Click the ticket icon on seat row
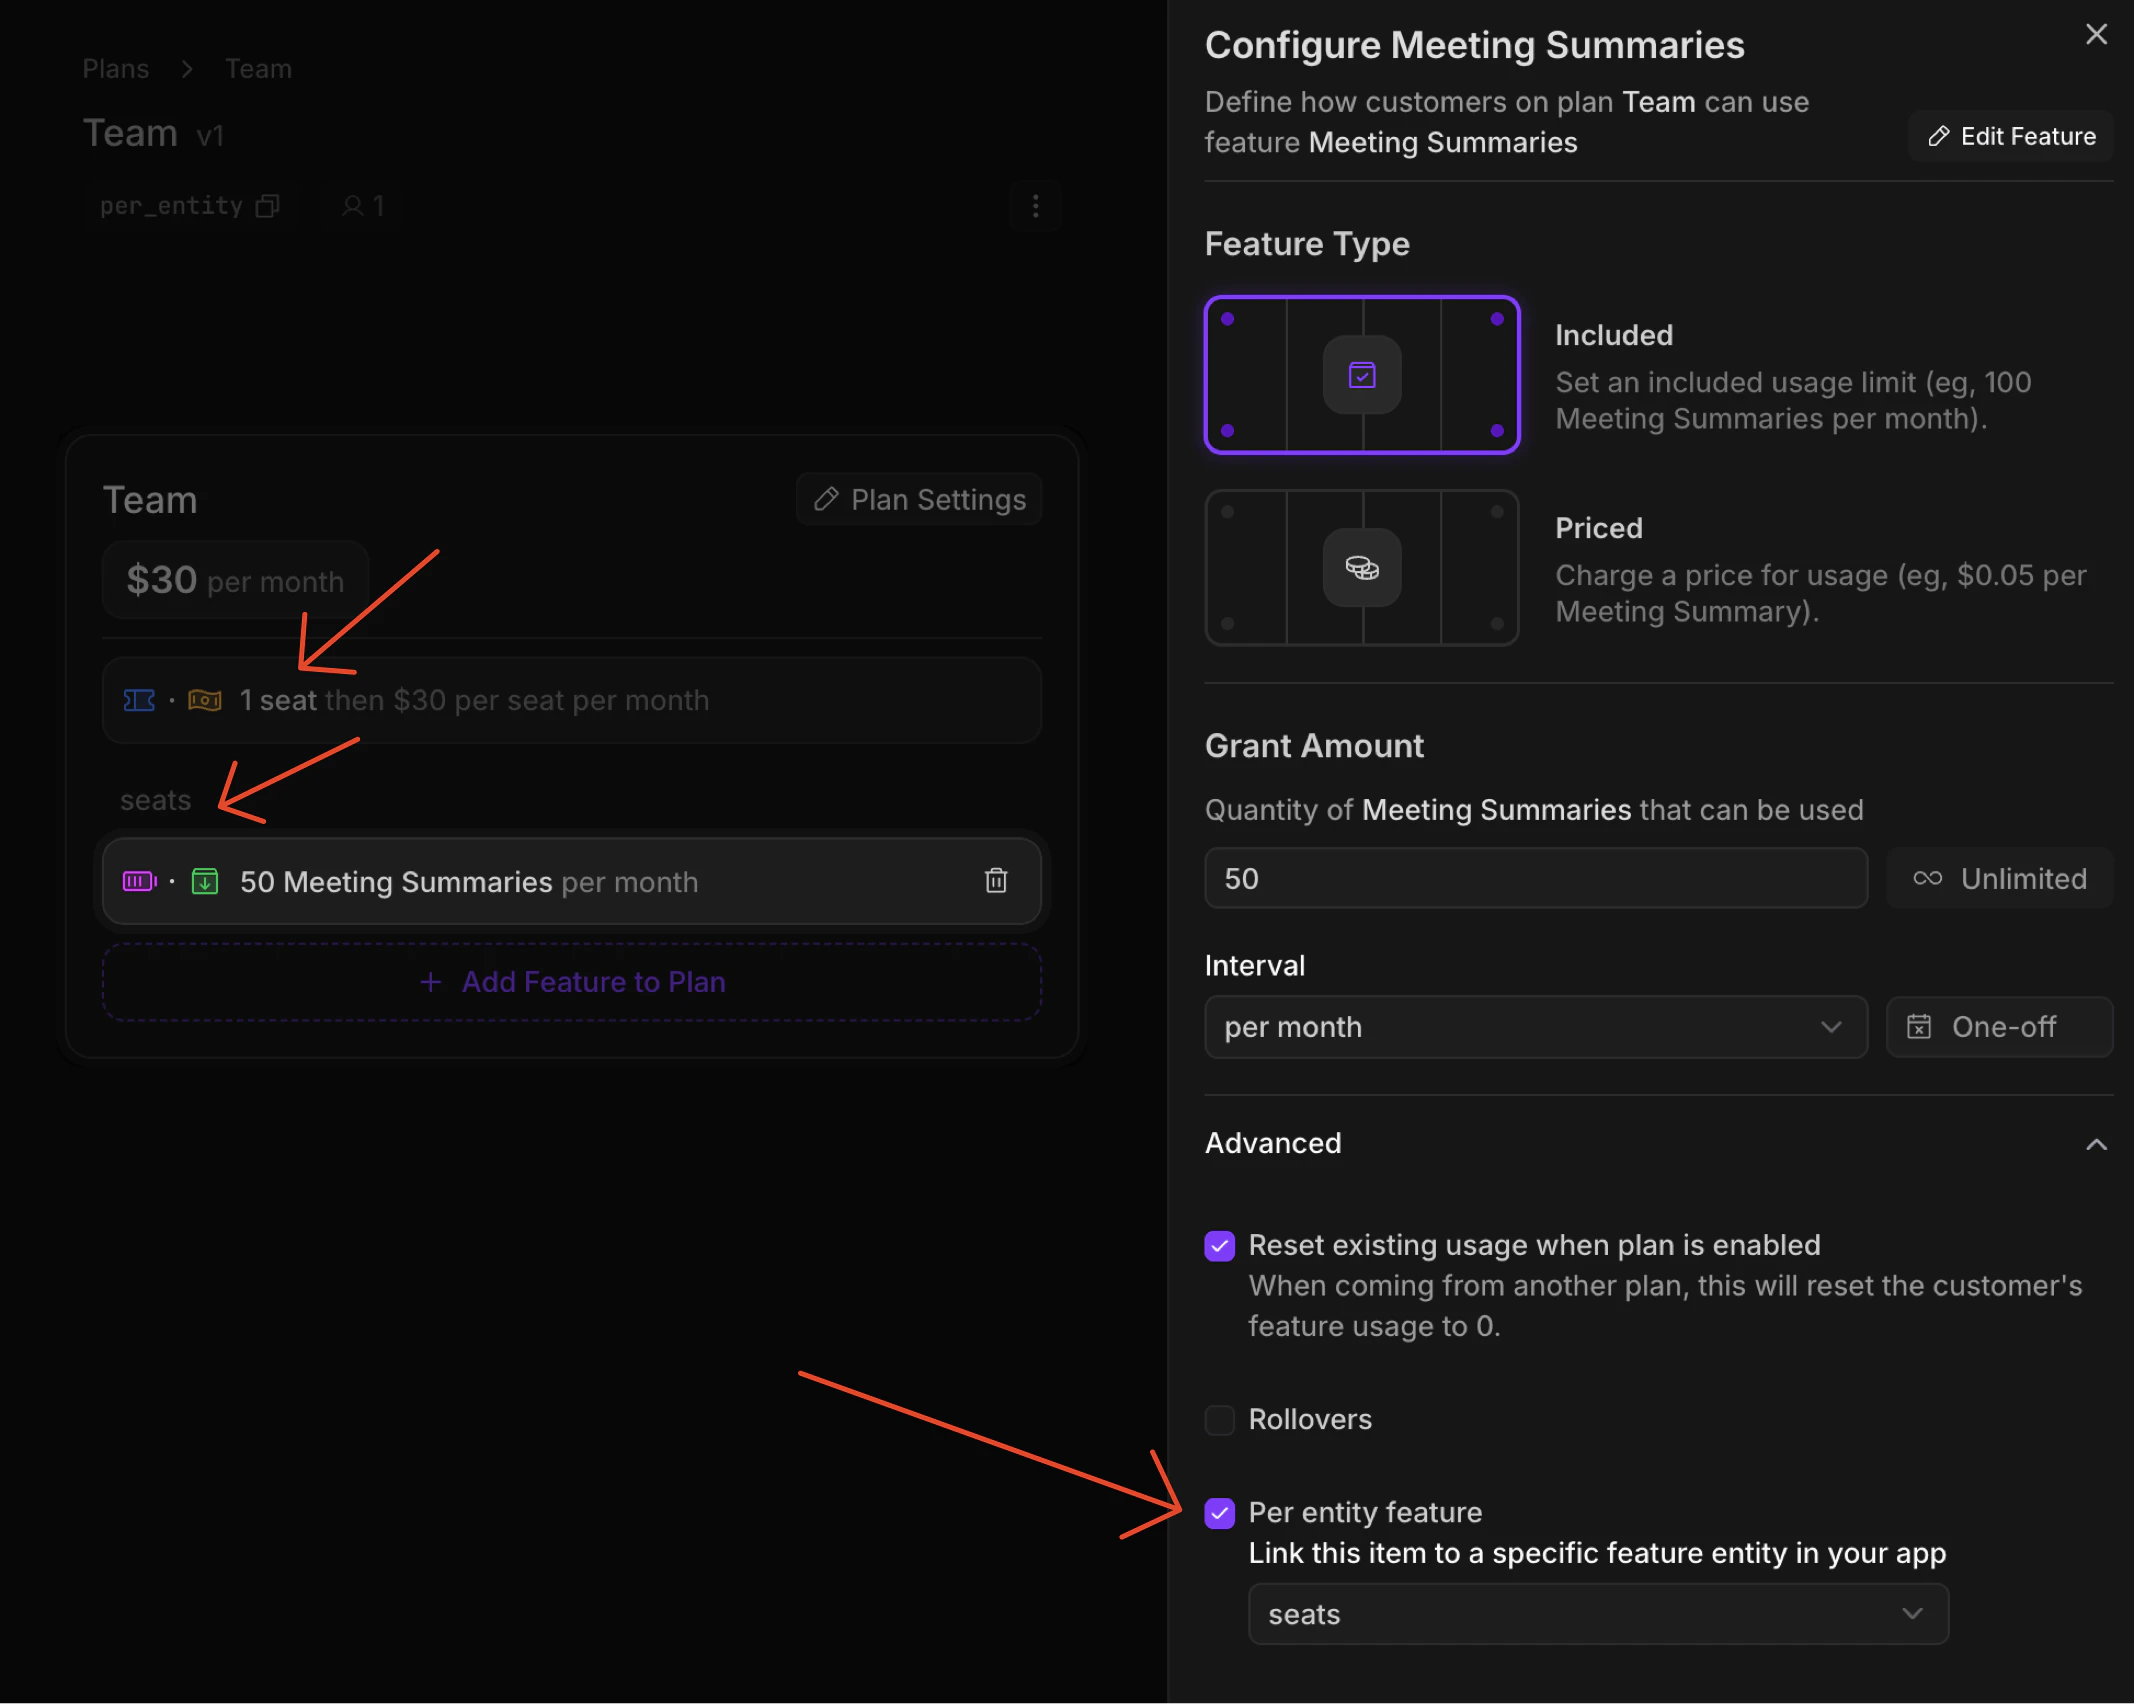Image resolution: width=2134 pixels, height=1704 pixels. coord(139,700)
